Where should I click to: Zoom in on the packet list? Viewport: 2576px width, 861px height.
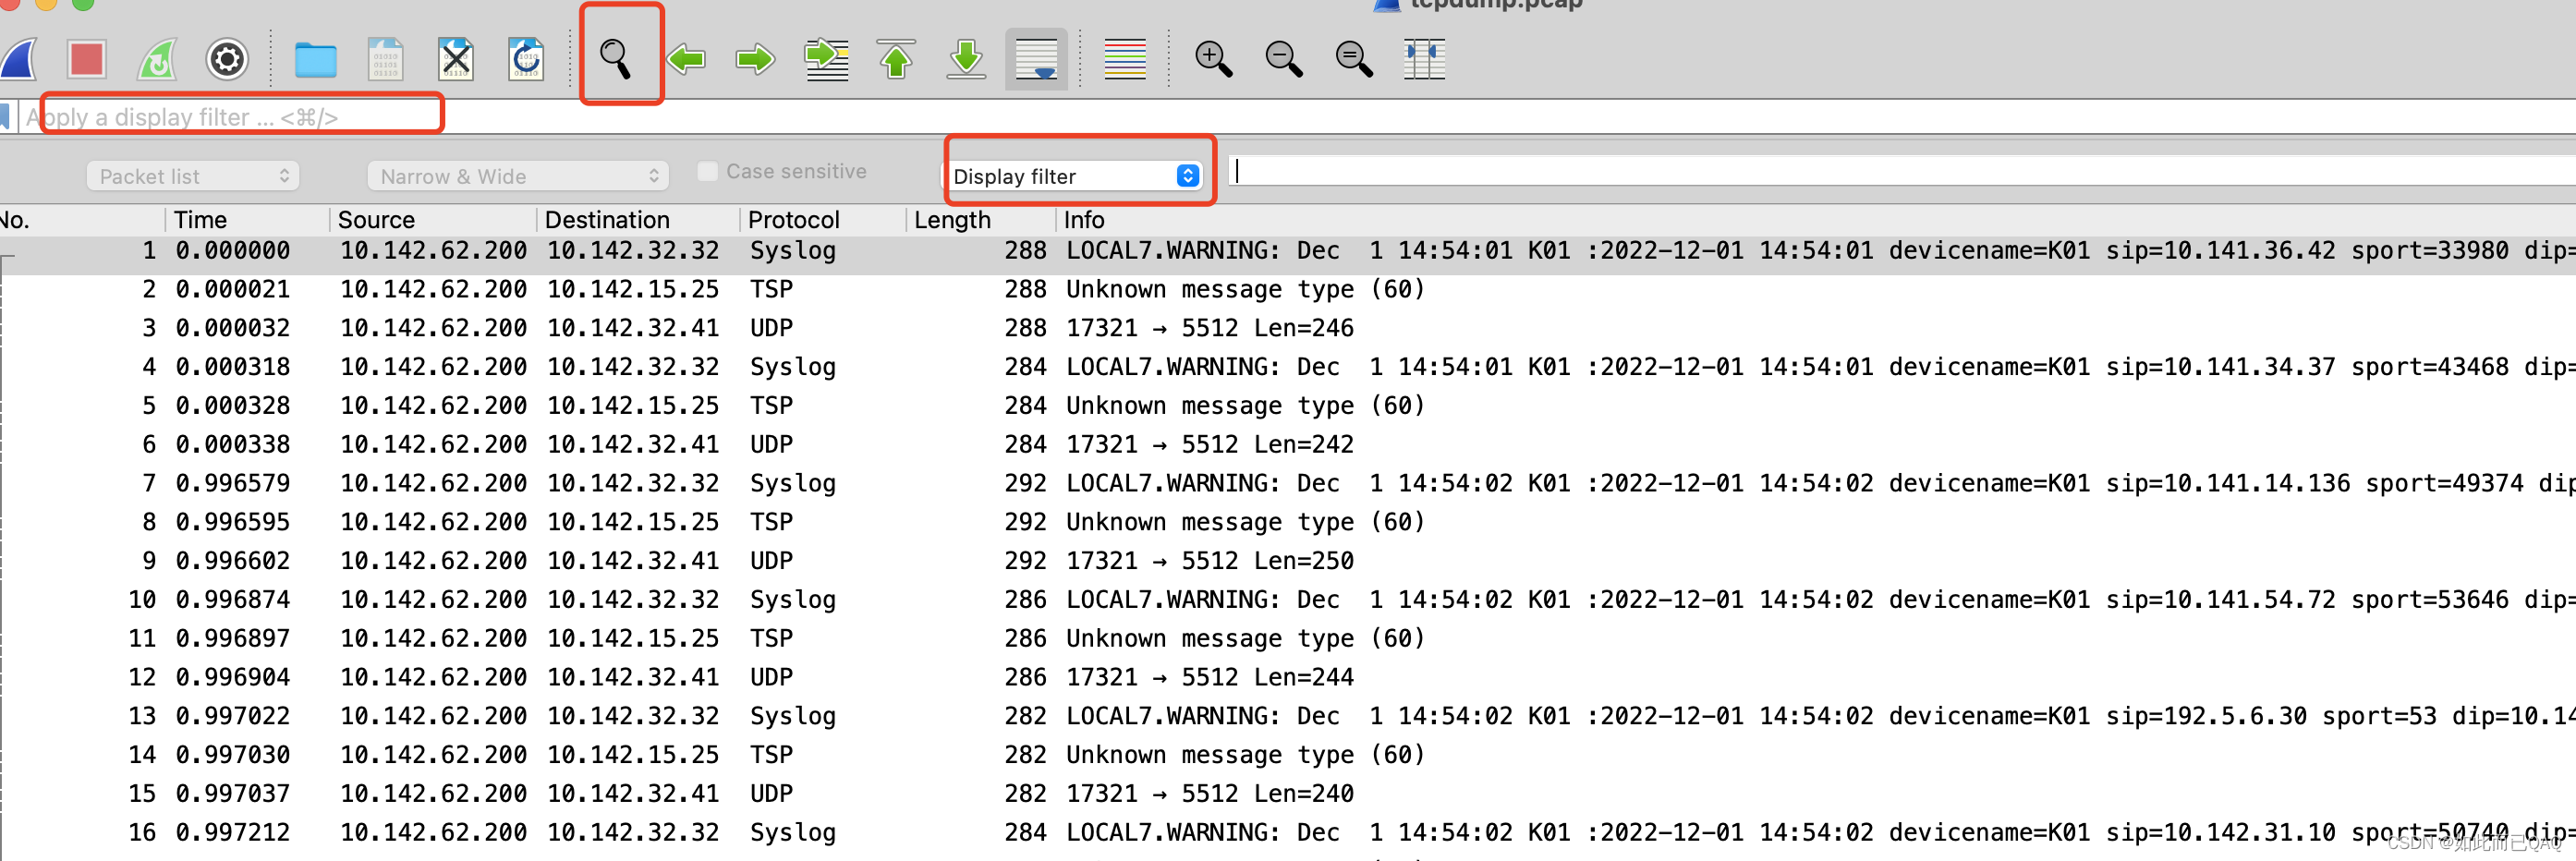tap(1214, 59)
